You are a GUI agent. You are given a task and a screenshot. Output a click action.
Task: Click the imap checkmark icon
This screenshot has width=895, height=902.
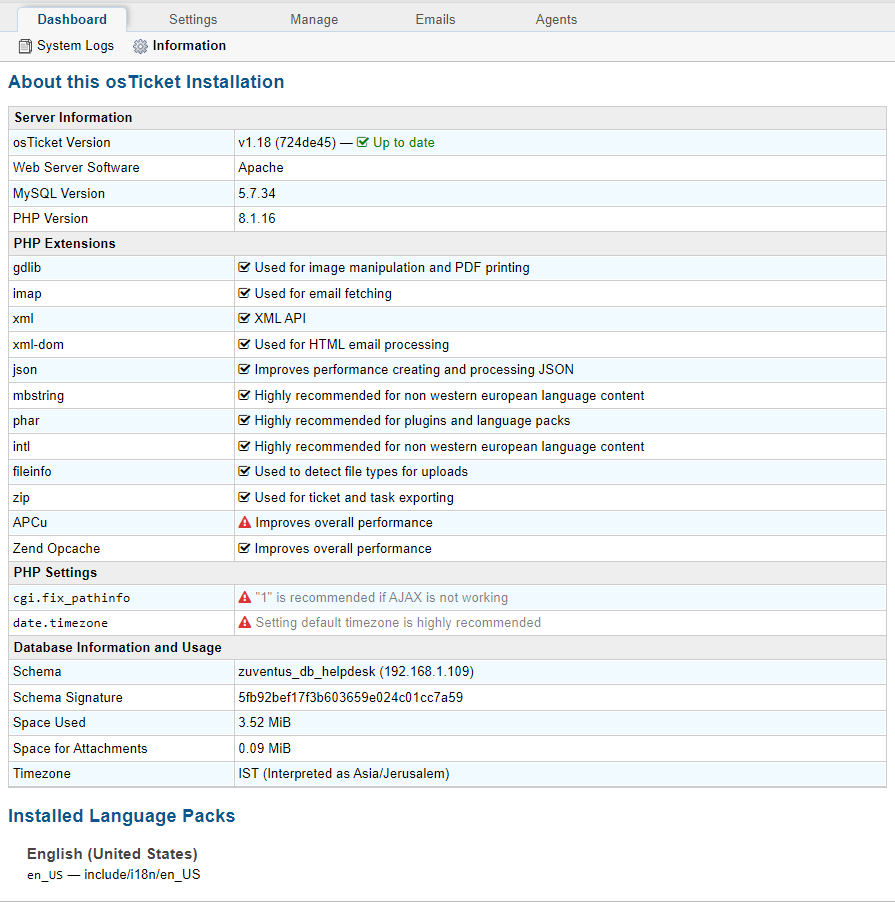[x=244, y=293]
